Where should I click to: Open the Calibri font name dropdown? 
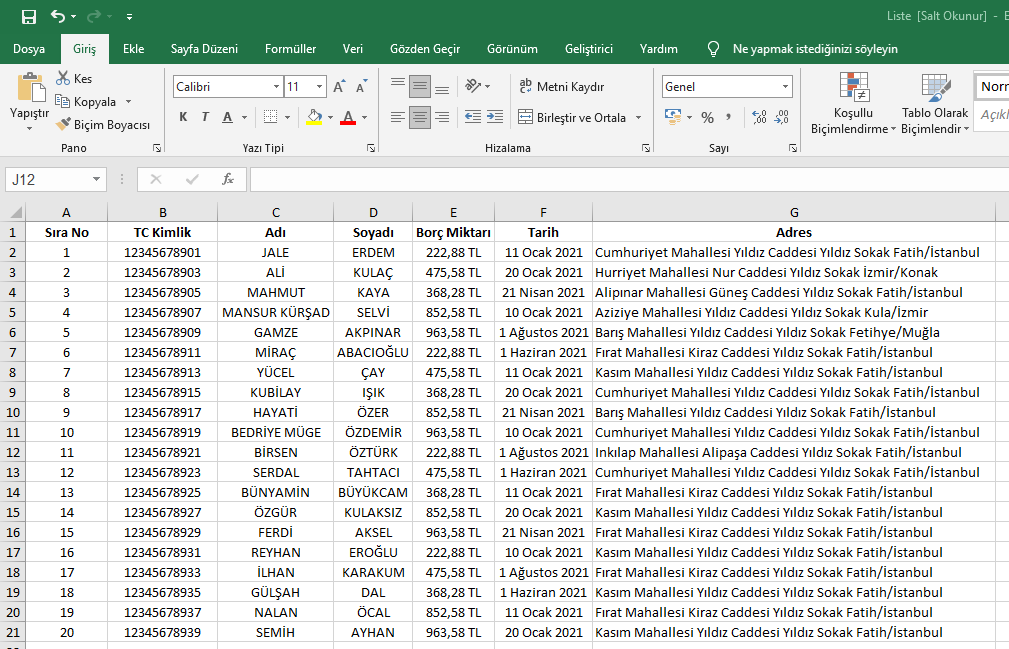276,87
